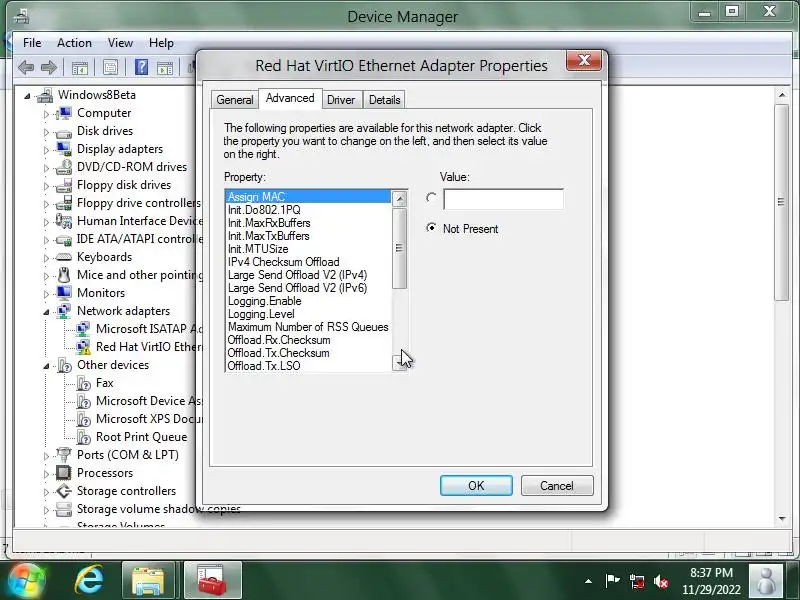
Task: Click the Property list scroll up arrow
Action: coord(399,198)
